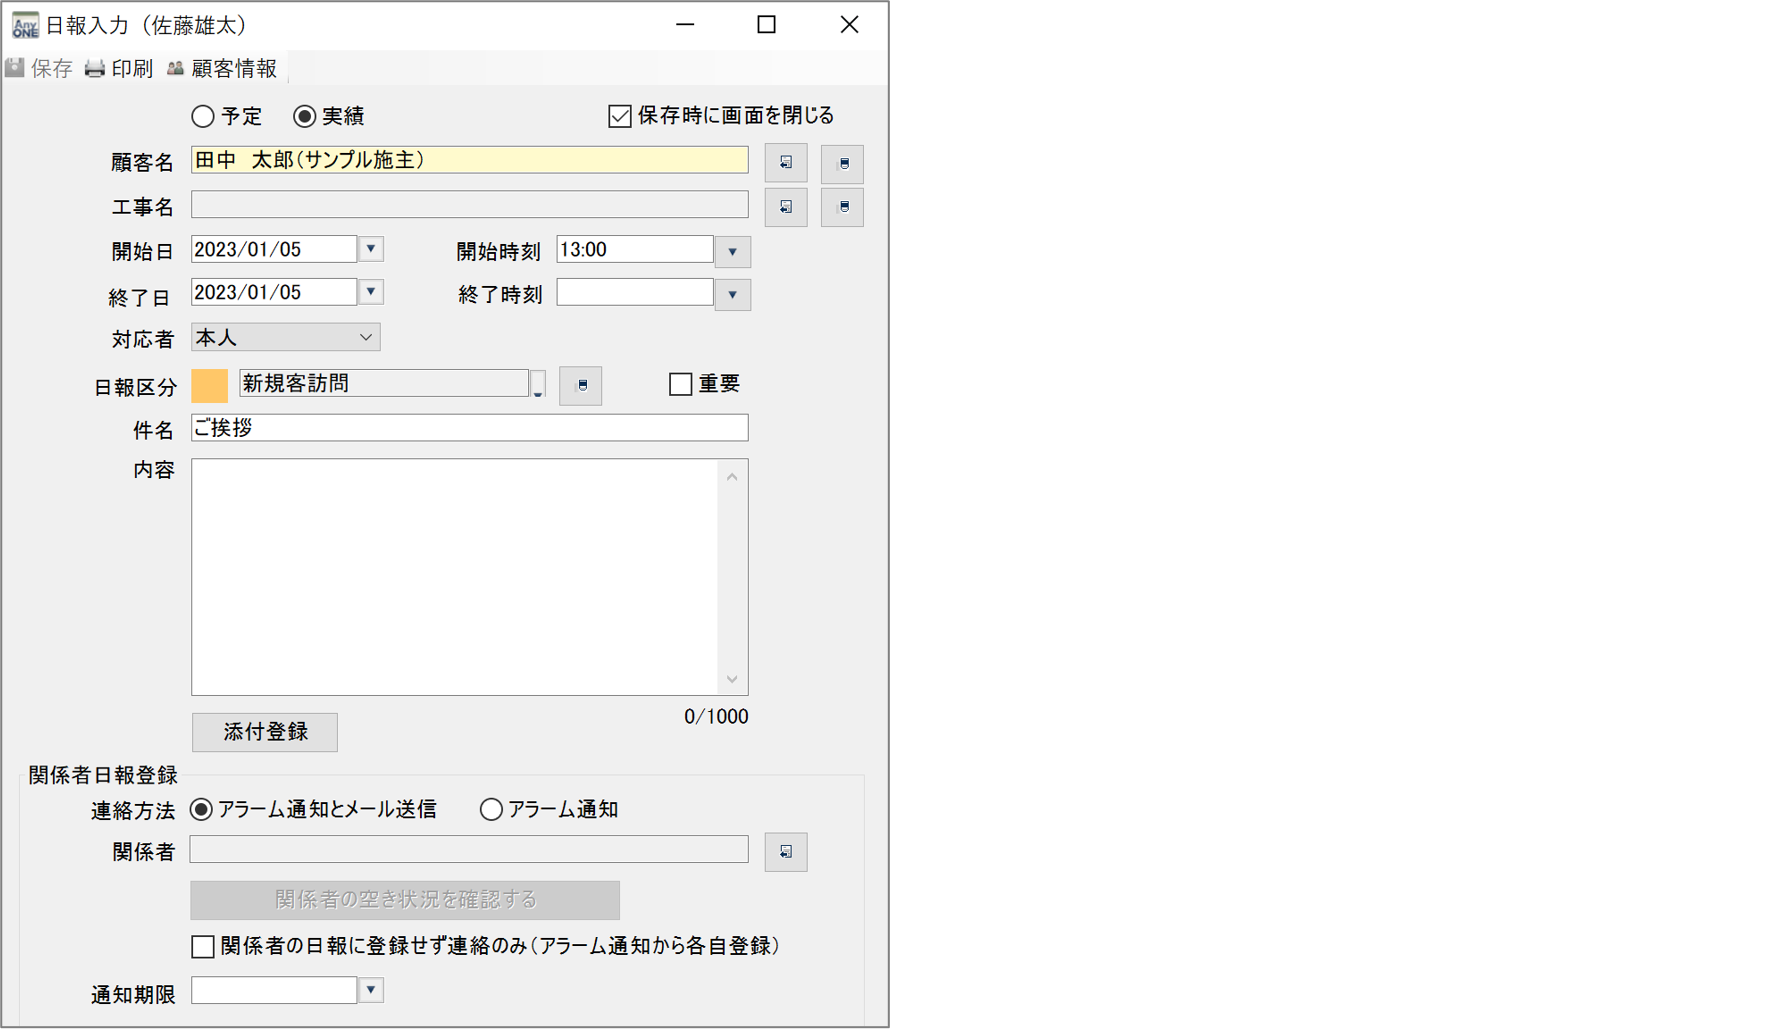1773x1029 pixels.
Task: Open the 開始日 date dropdown
Action: [370, 249]
